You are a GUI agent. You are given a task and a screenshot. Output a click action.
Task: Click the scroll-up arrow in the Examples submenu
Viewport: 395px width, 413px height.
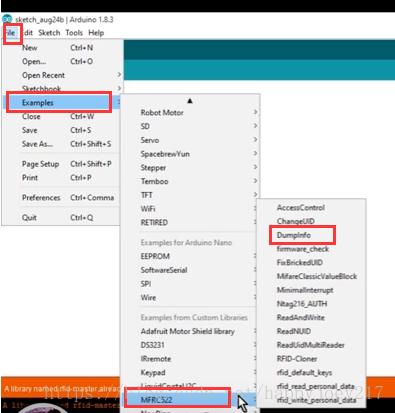[190, 101]
